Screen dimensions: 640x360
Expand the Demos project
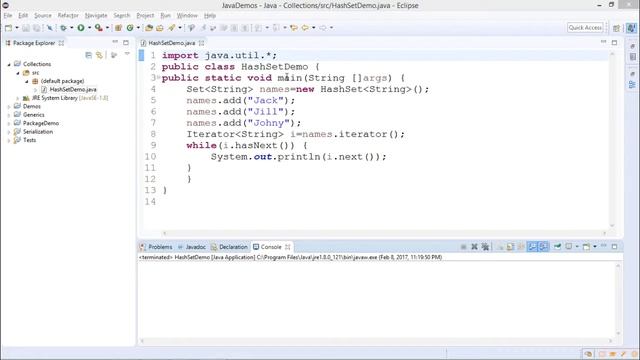pyautogui.click(x=9, y=107)
